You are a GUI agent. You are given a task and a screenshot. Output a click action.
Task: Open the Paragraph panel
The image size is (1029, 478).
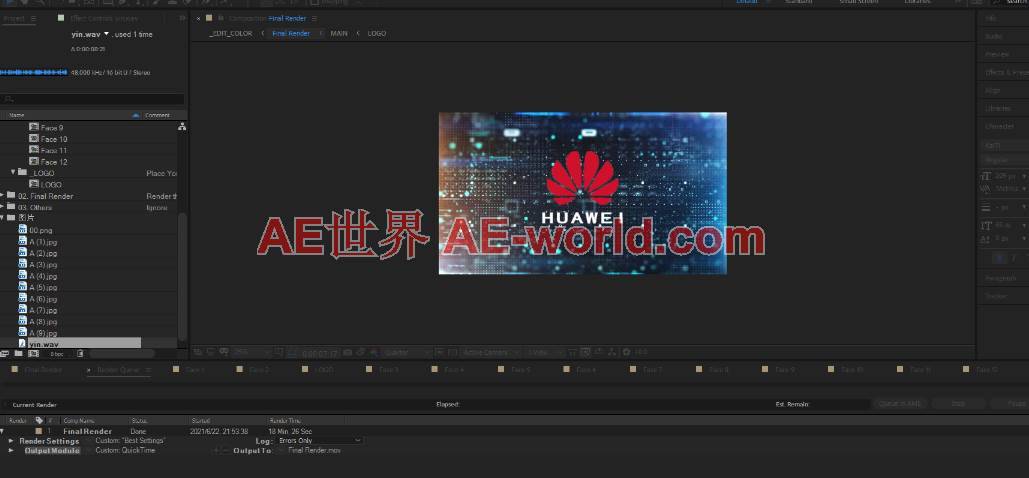click(1000, 278)
